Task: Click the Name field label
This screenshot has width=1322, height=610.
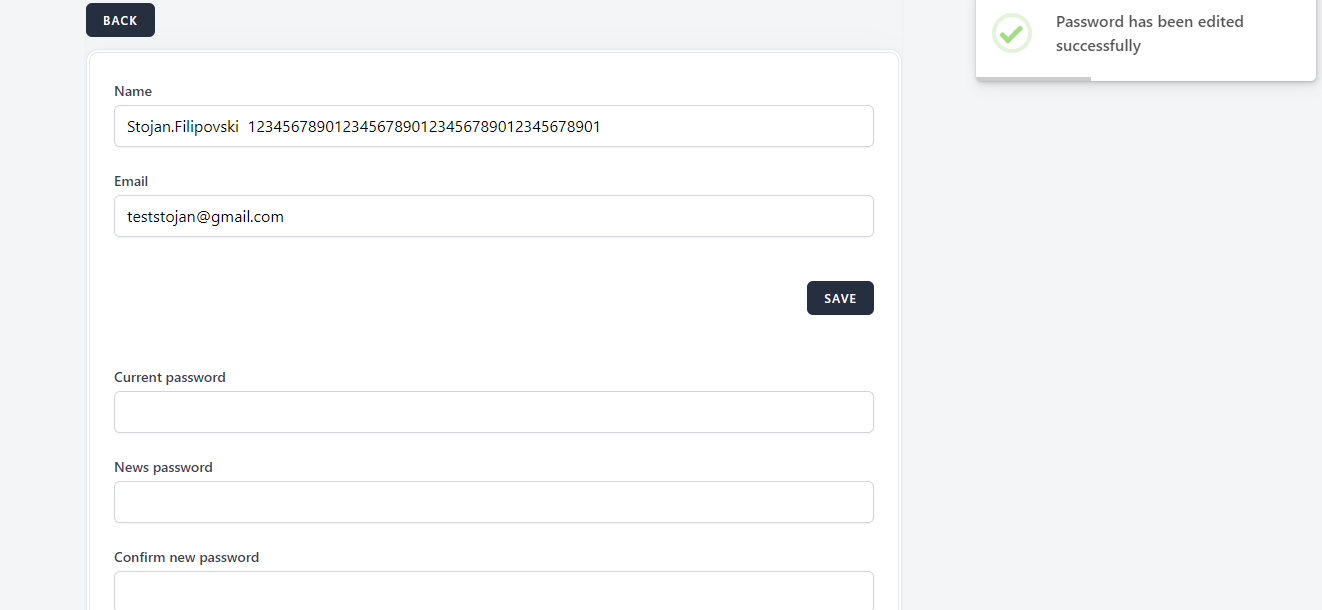Action: pos(133,91)
